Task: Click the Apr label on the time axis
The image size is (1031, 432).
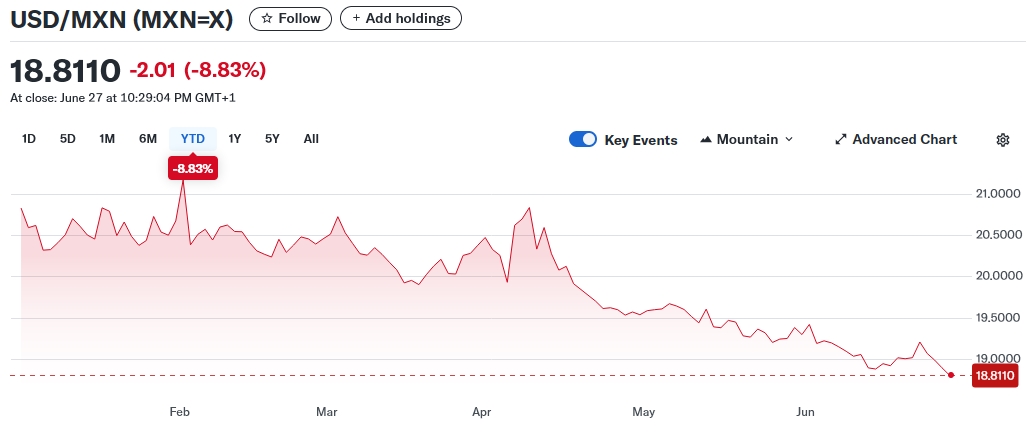Action: pos(482,412)
